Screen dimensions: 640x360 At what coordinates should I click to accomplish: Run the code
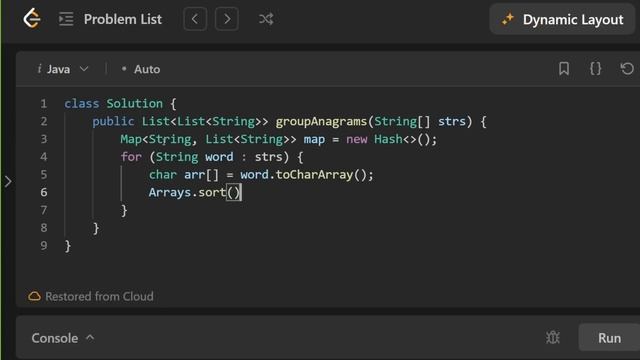609,338
